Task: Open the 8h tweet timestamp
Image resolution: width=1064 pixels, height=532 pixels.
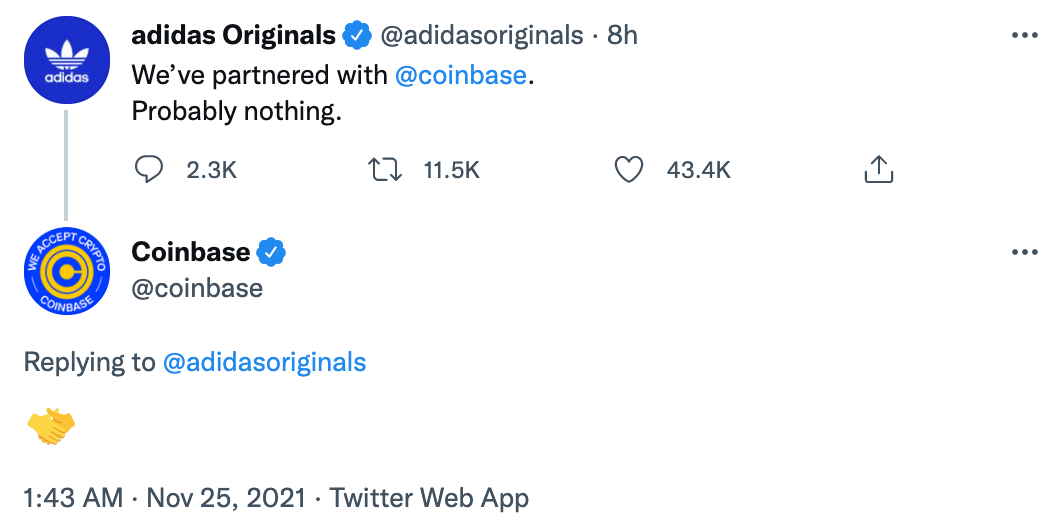Action: (x=622, y=36)
